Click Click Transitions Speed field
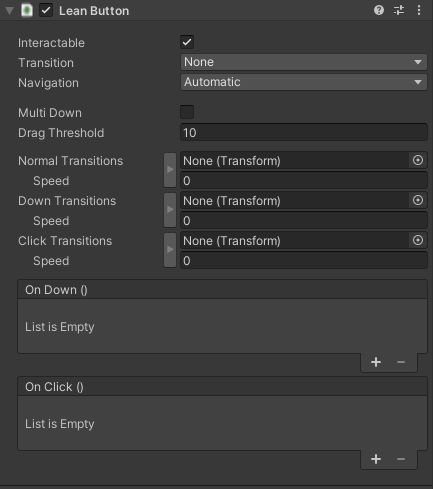Image resolution: width=433 pixels, height=489 pixels. point(304,261)
